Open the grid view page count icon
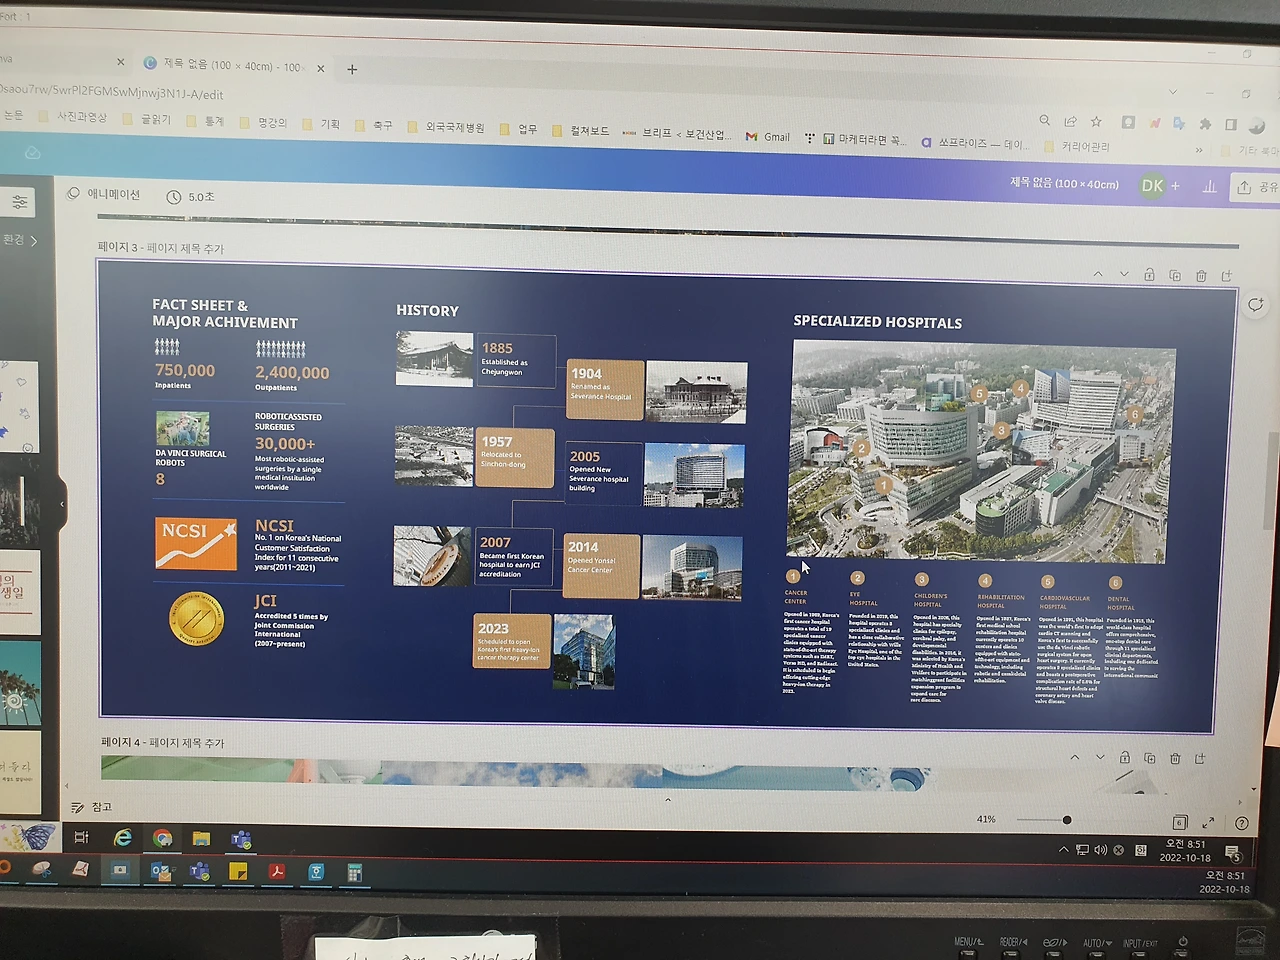 pyautogui.click(x=1179, y=822)
